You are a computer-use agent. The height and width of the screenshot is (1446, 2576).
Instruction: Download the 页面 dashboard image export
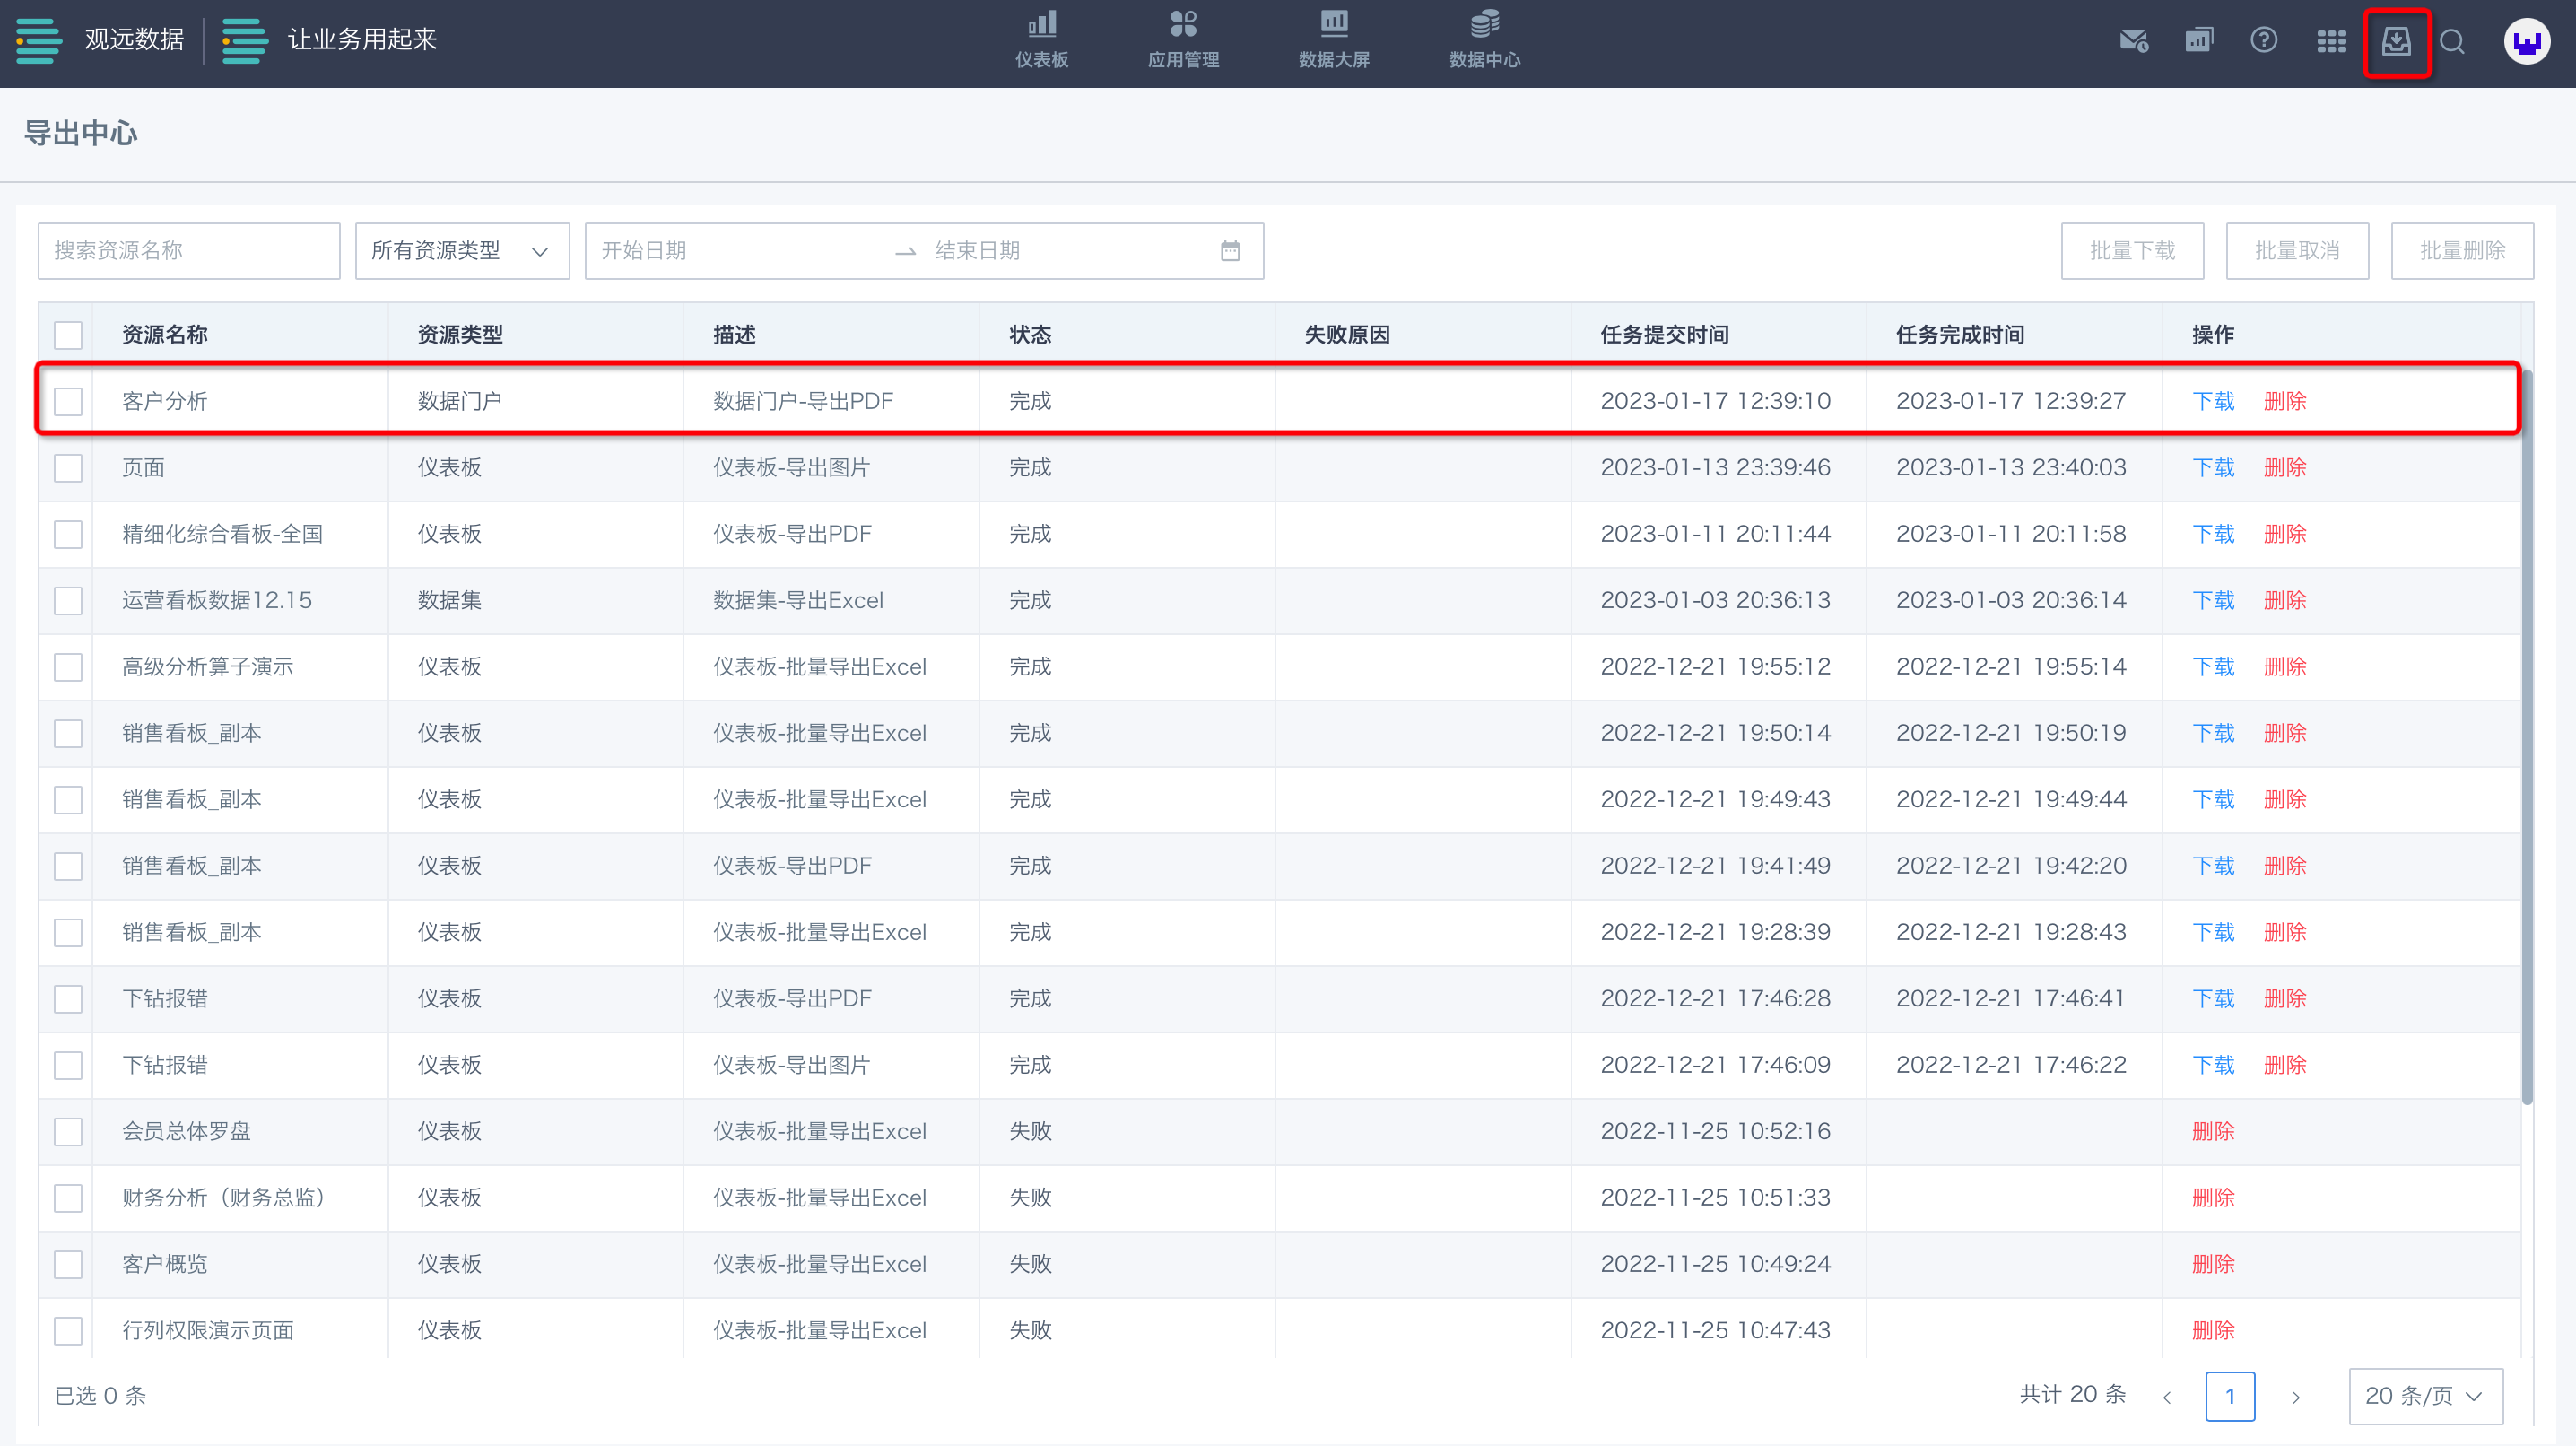click(2213, 468)
